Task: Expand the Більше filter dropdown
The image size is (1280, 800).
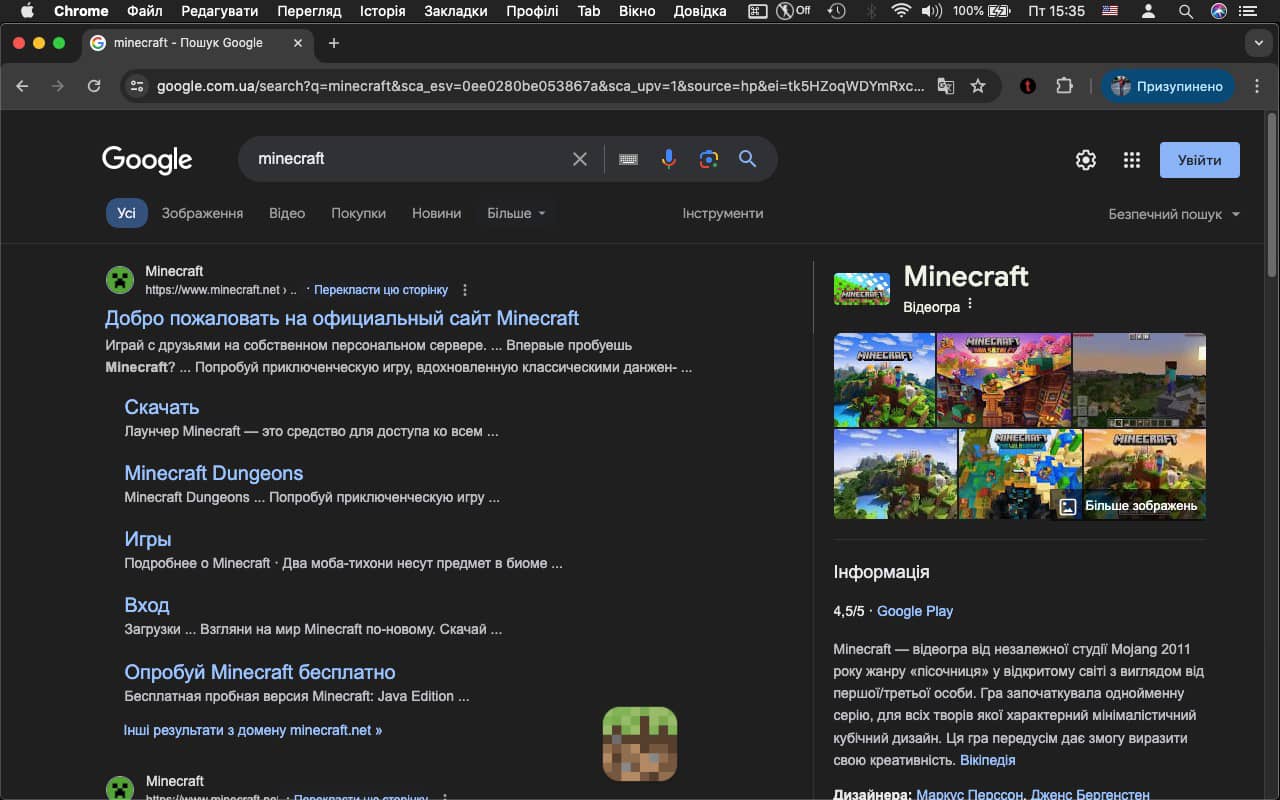Action: pyautogui.click(x=516, y=213)
